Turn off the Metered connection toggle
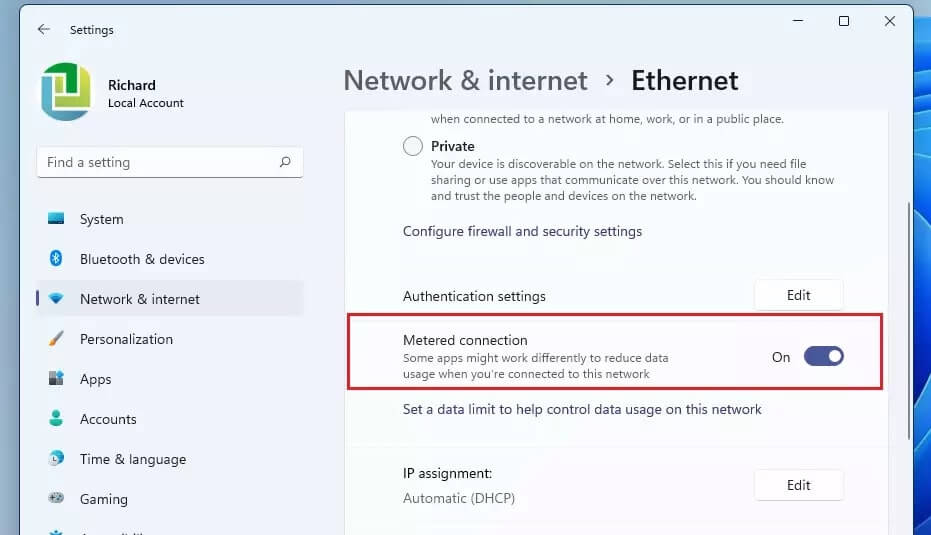The image size is (931, 535). (x=824, y=356)
